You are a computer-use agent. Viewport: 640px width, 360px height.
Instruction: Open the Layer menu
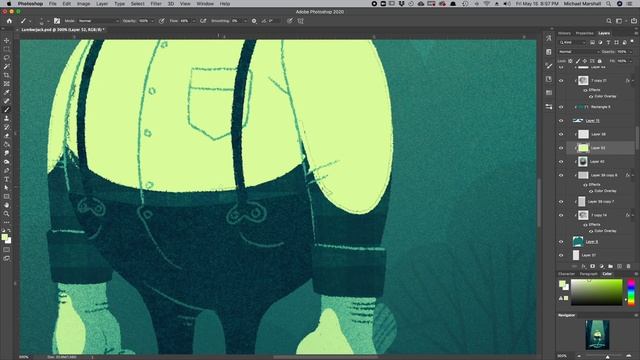pos(102,4)
